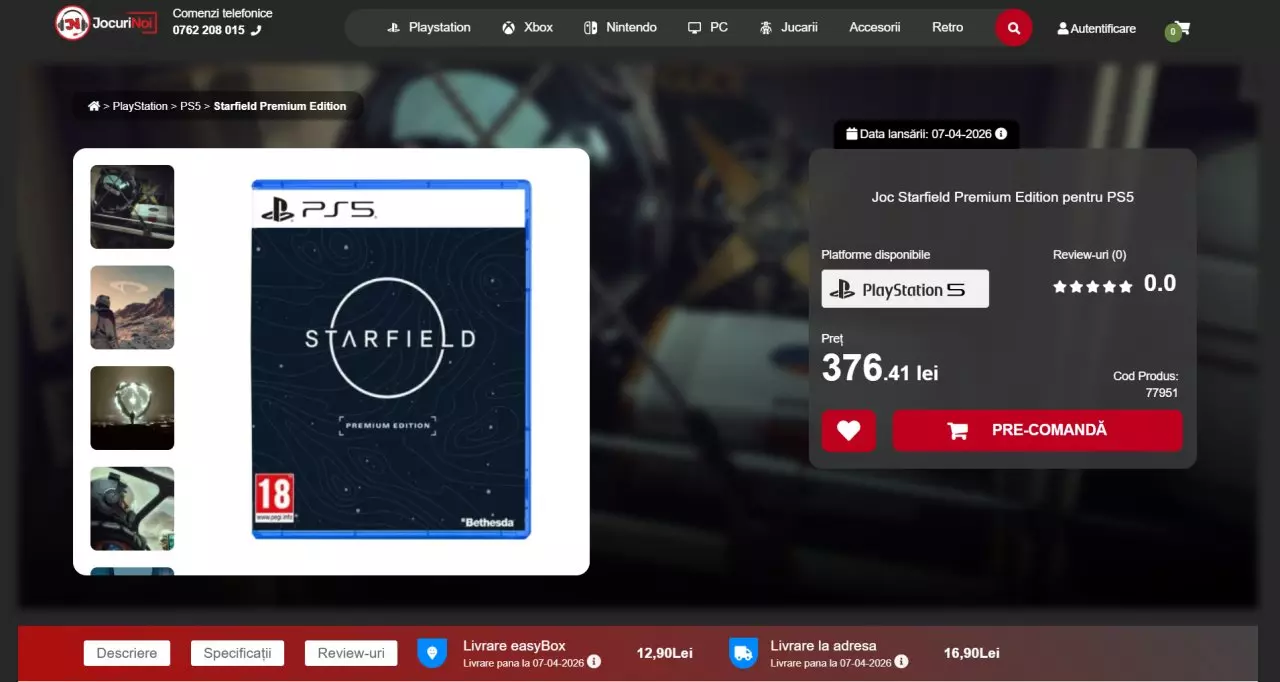Go to PlayStation breadcrumb link
This screenshot has height=682, width=1280.
(140, 106)
